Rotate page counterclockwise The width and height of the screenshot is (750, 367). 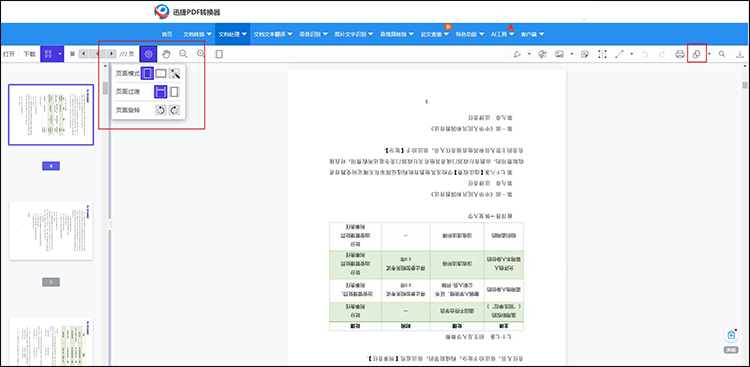tap(161, 110)
